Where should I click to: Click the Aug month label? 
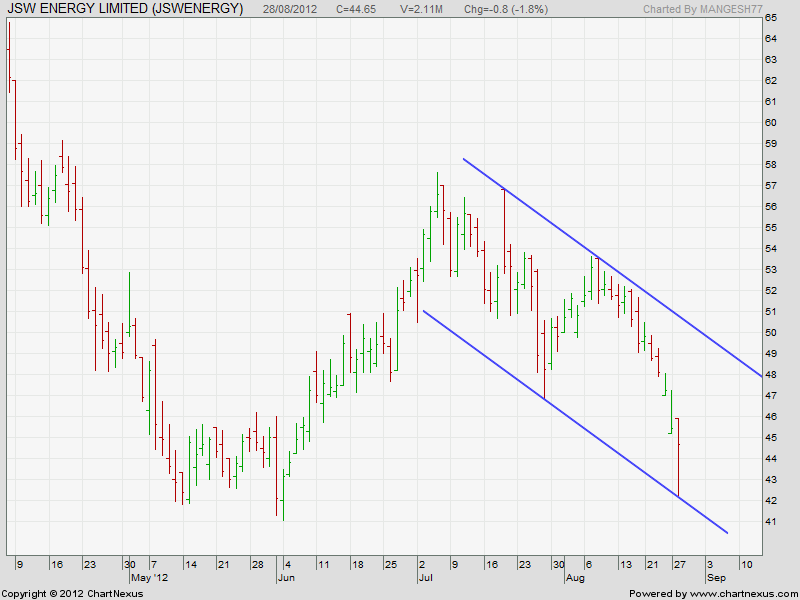coord(574,578)
